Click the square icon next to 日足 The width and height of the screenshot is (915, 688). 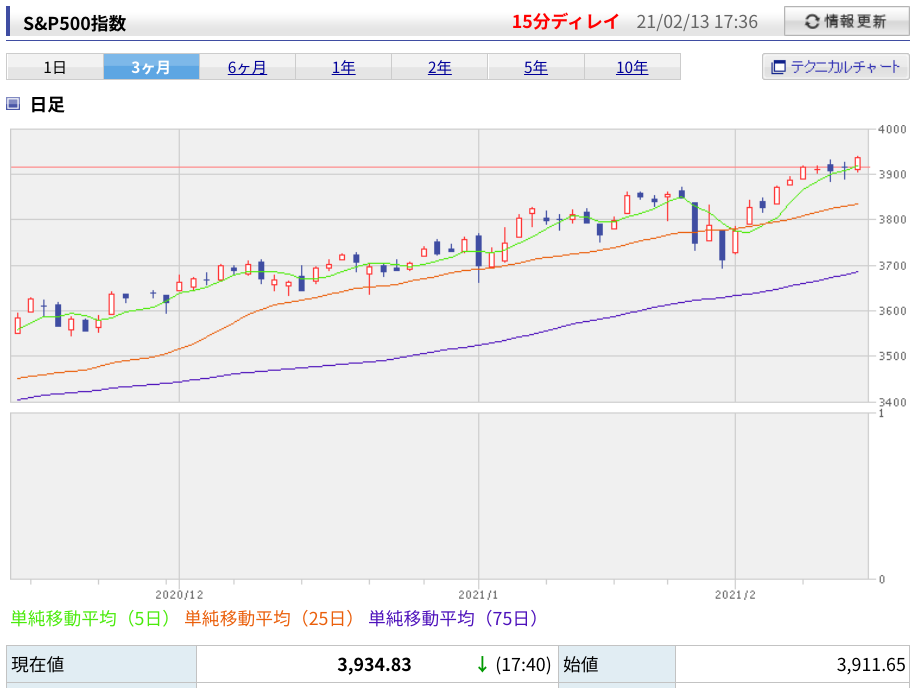(13, 104)
